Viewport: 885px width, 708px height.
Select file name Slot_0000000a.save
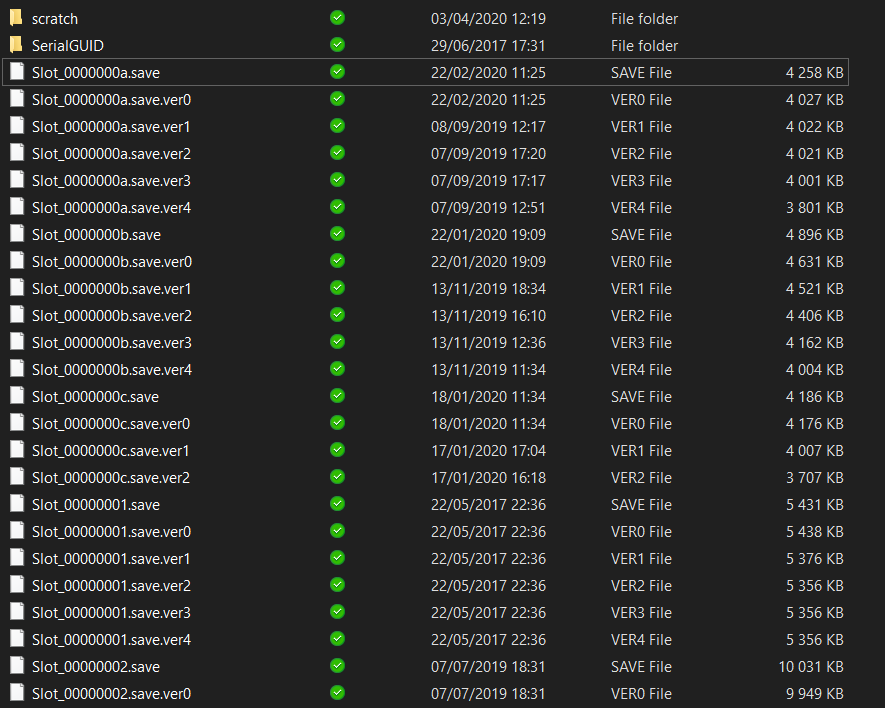point(96,73)
